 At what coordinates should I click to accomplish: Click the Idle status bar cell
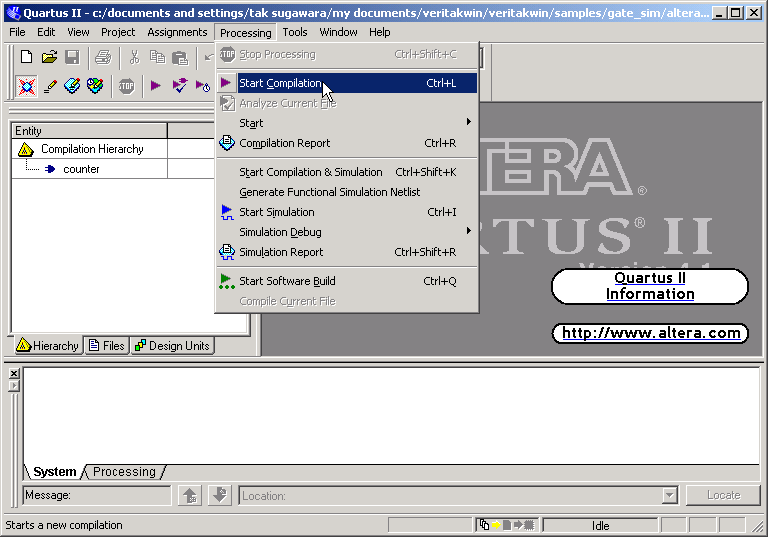(600, 526)
